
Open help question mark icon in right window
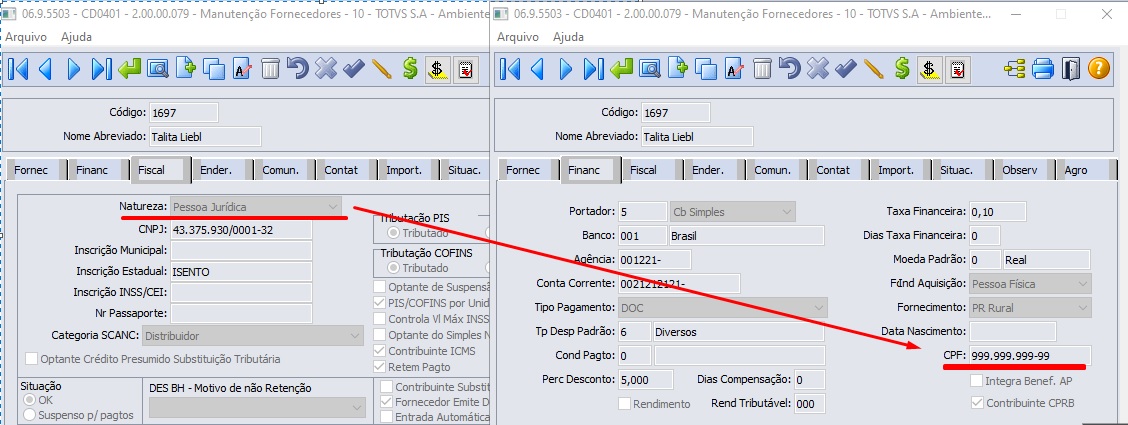tap(1099, 69)
